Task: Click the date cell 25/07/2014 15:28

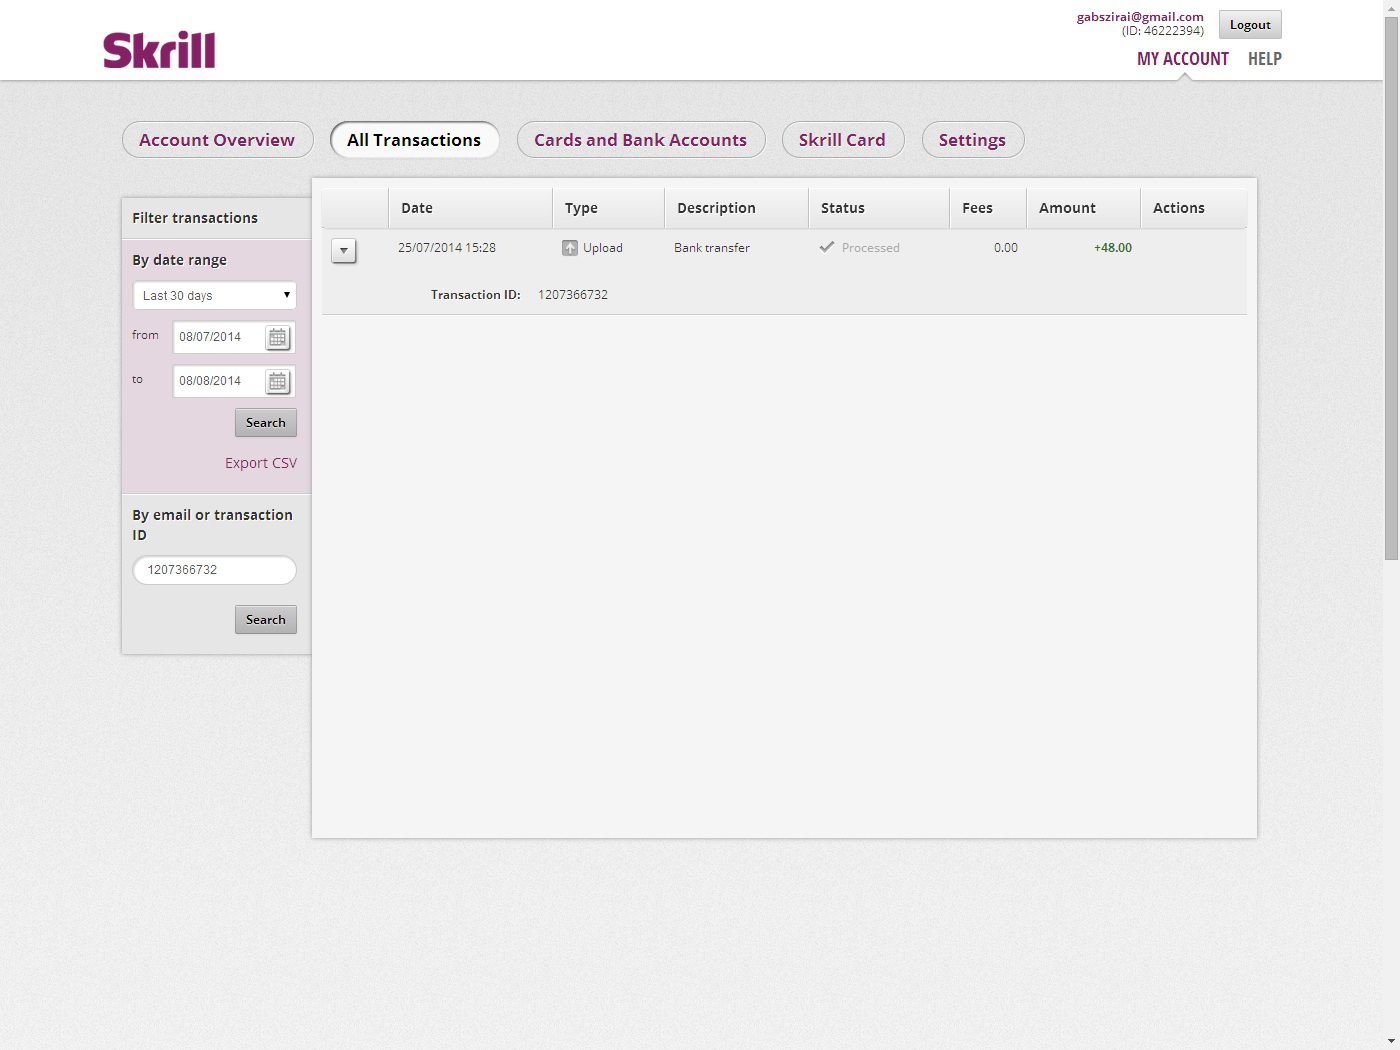Action: [x=447, y=248]
